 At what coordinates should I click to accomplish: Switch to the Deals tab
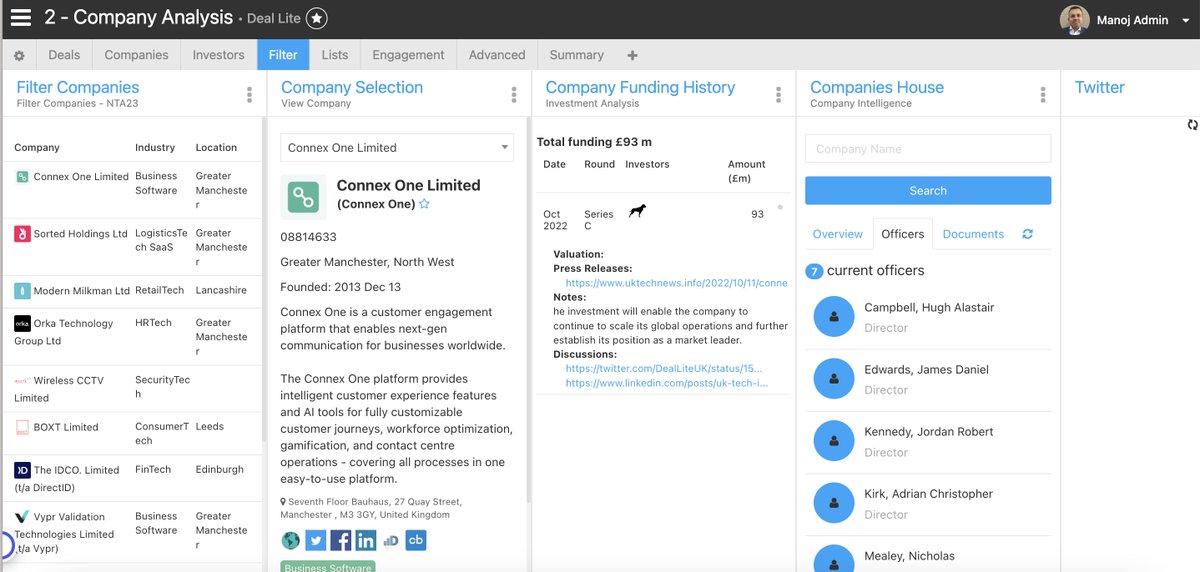tap(64, 55)
